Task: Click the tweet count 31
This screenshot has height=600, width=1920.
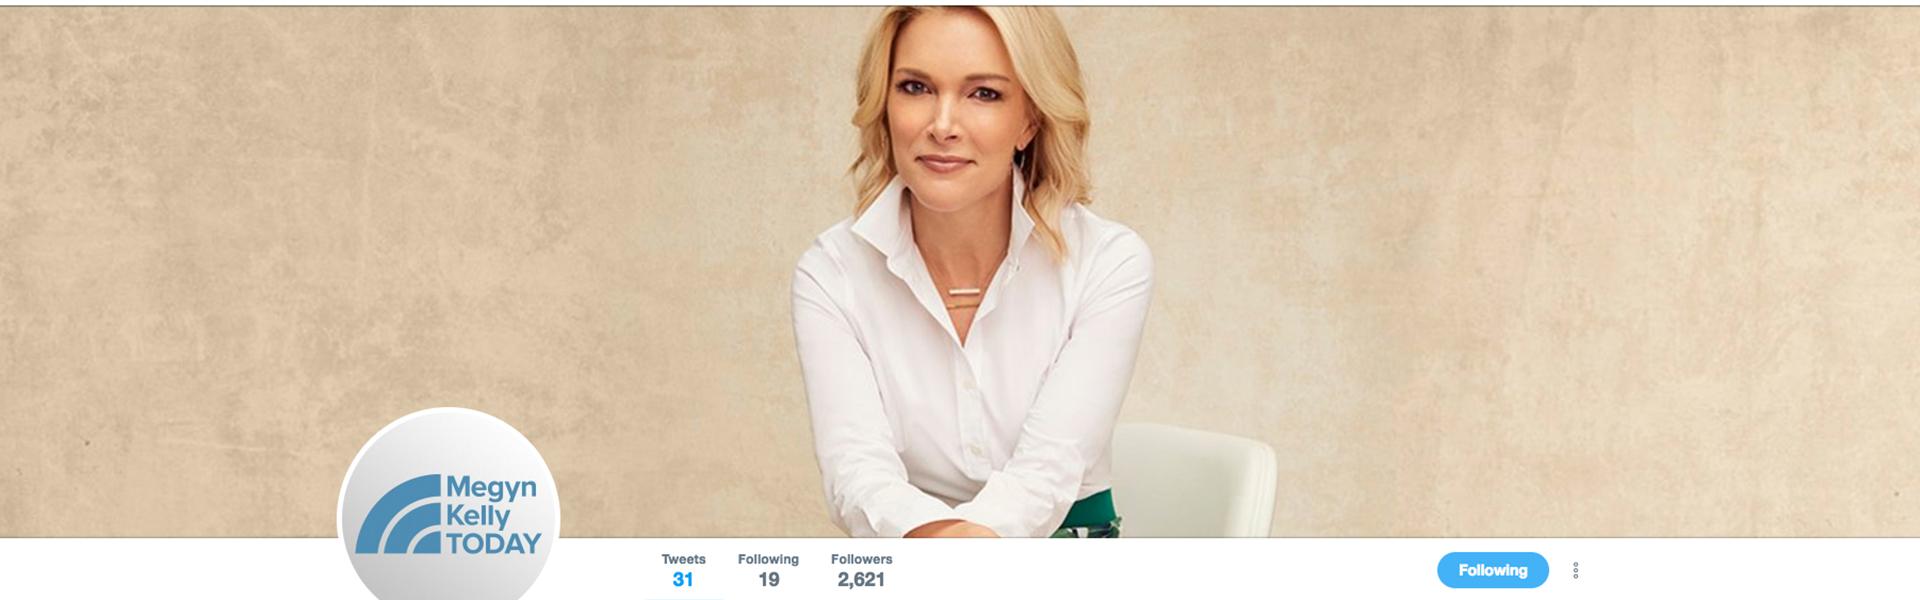Action: pos(683,580)
